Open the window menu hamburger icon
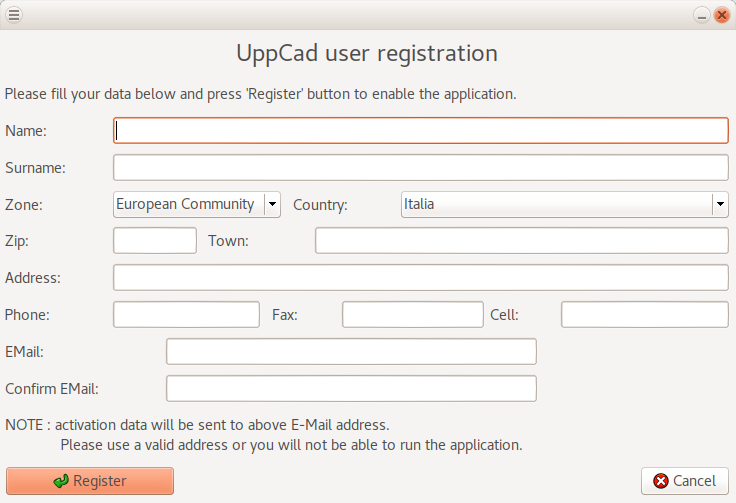 (x=14, y=15)
